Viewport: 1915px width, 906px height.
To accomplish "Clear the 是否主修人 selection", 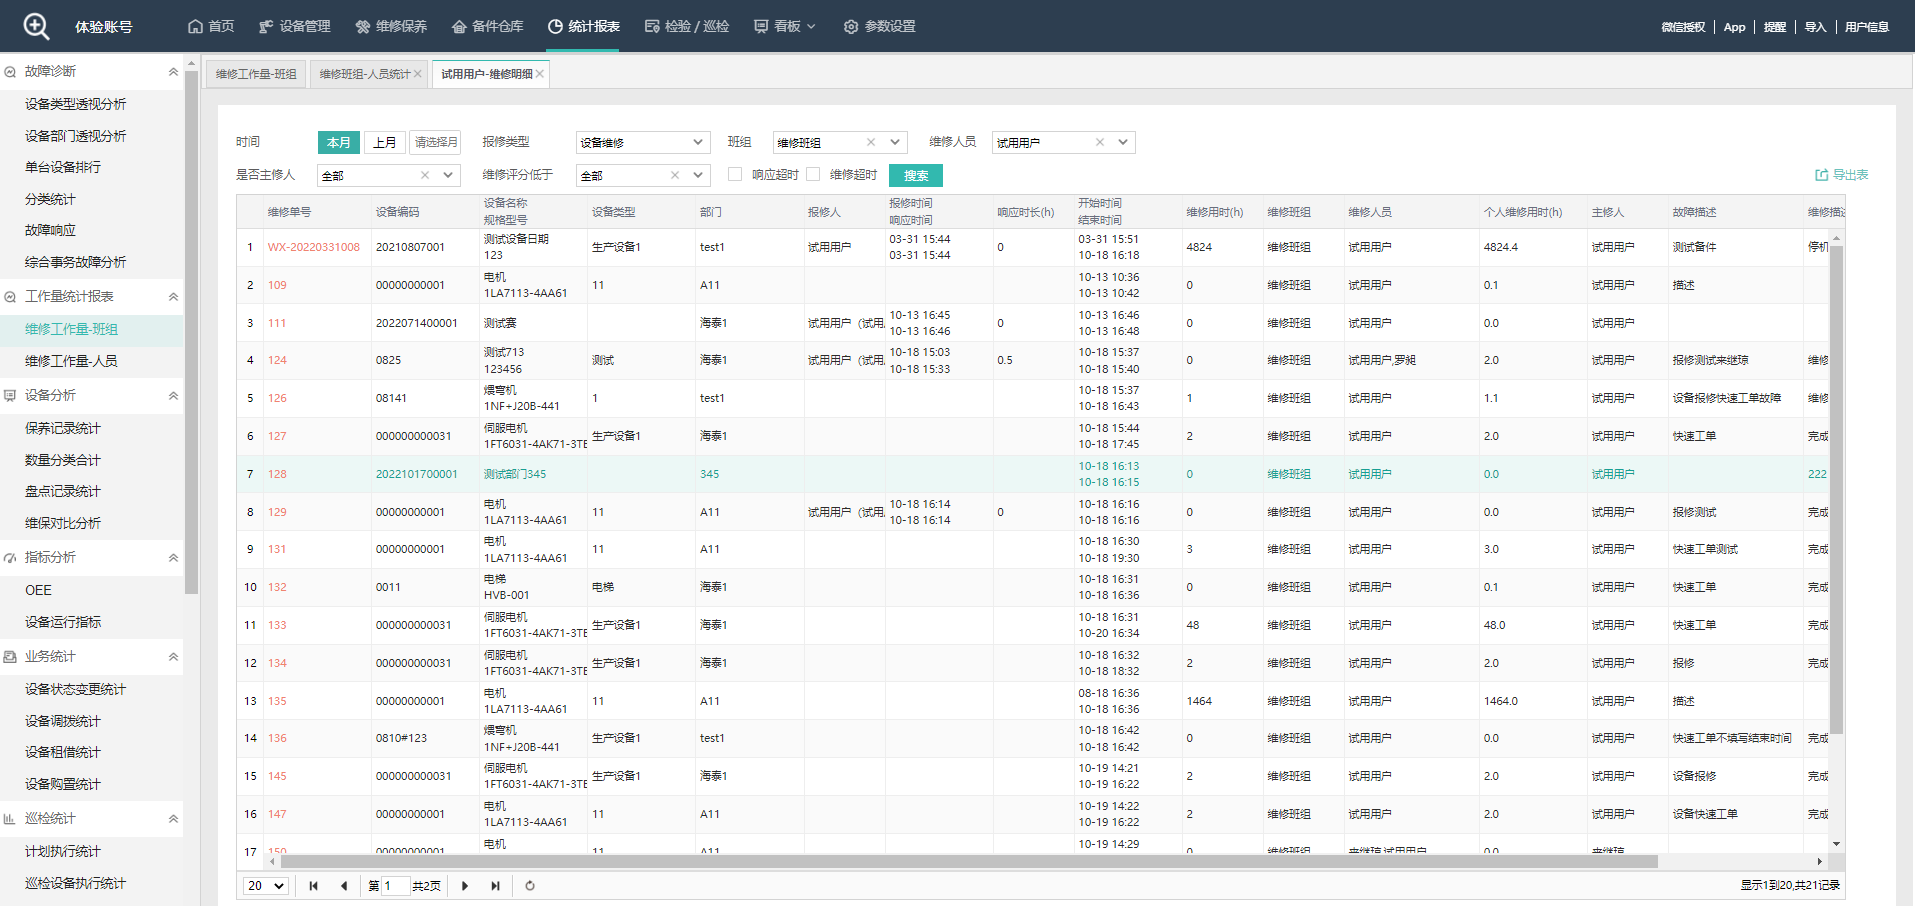I will tap(425, 175).
